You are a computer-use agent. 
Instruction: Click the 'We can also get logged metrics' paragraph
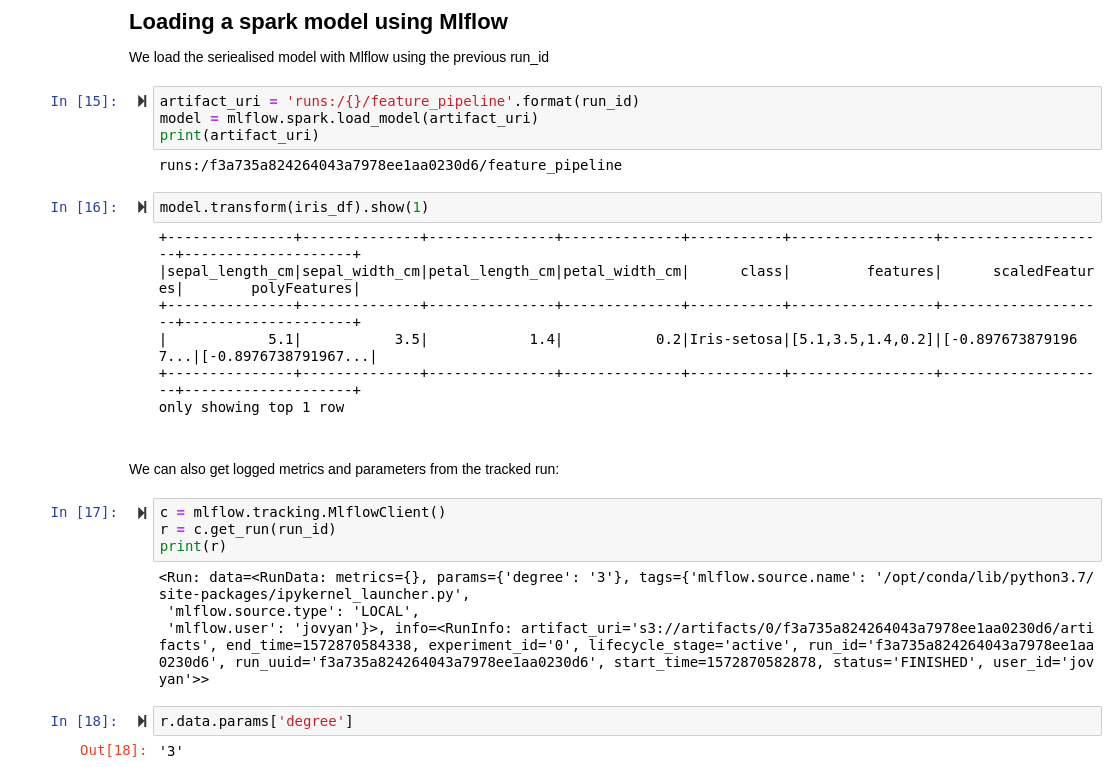pyautogui.click(x=344, y=470)
